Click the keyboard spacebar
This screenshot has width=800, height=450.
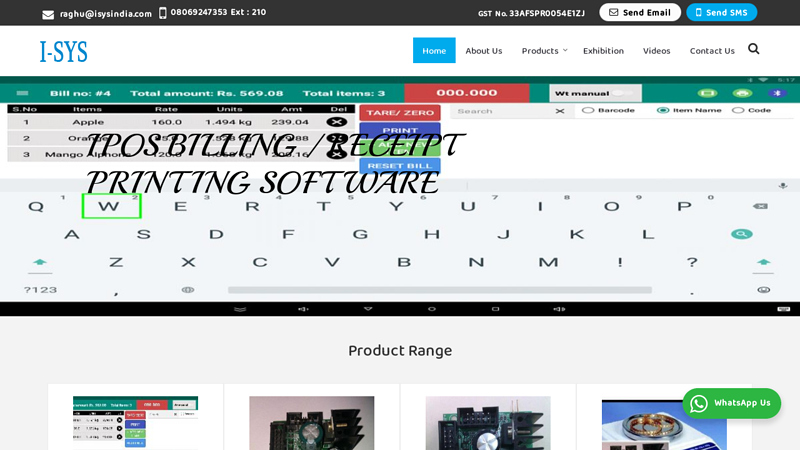(x=440, y=290)
